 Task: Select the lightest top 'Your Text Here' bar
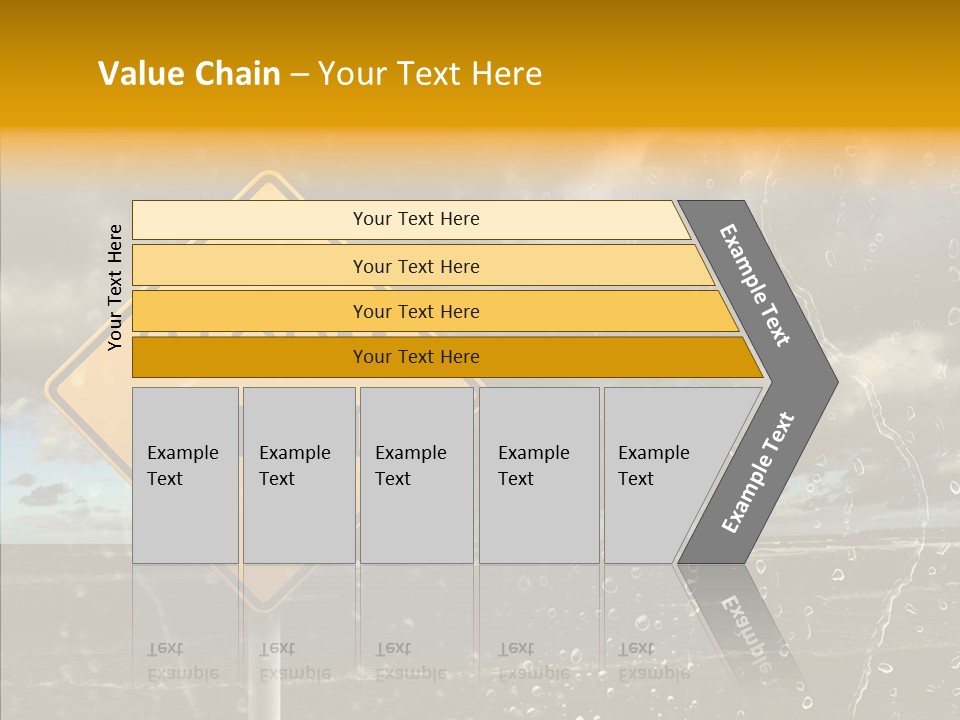click(x=415, y=219)
